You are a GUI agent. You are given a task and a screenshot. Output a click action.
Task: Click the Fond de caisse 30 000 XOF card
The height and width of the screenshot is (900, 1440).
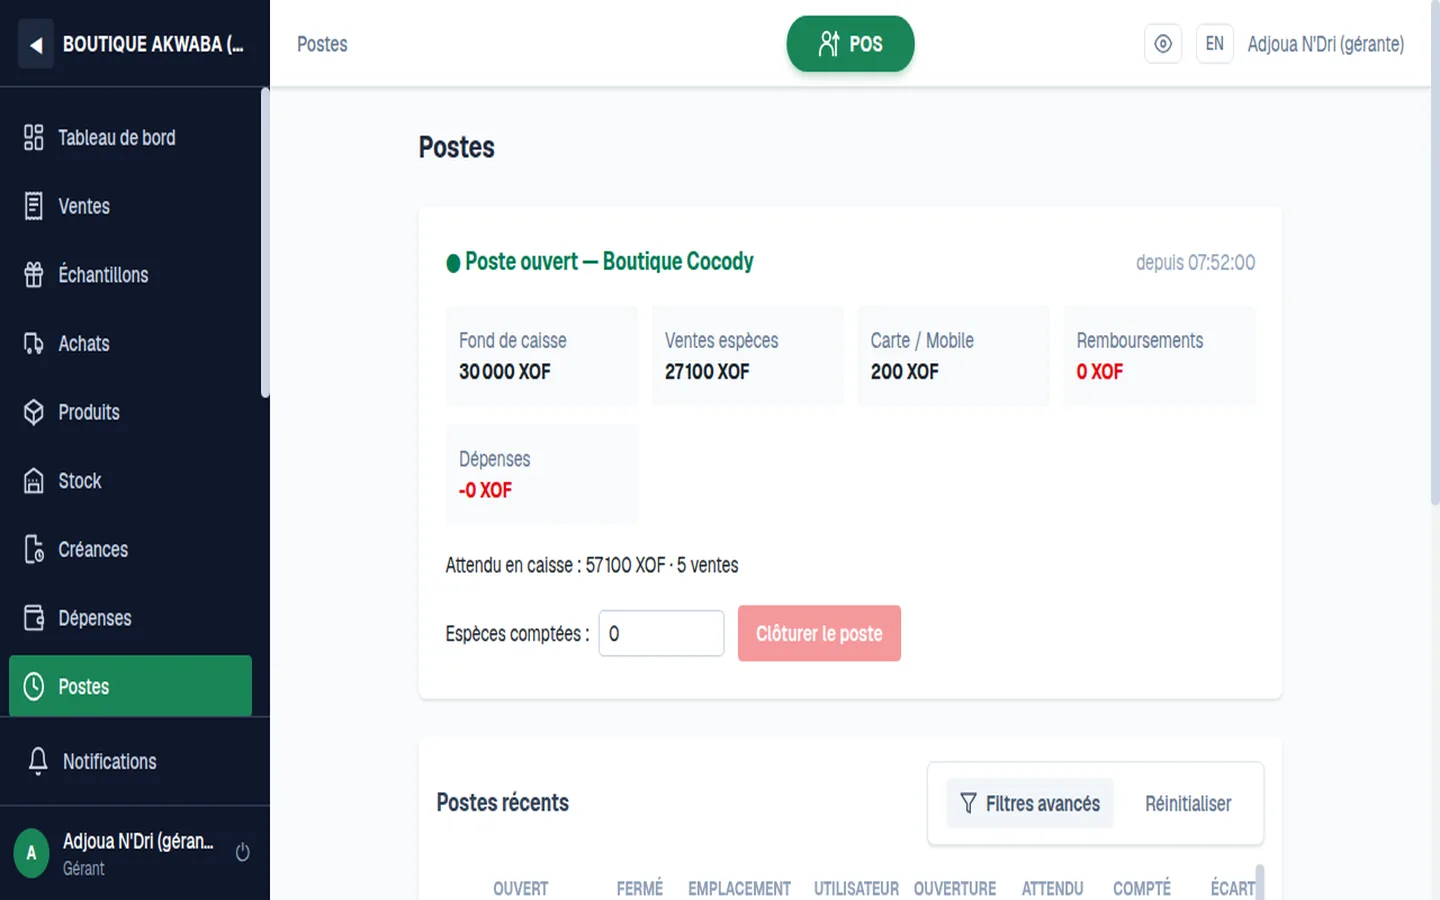(x=542, y=356)
